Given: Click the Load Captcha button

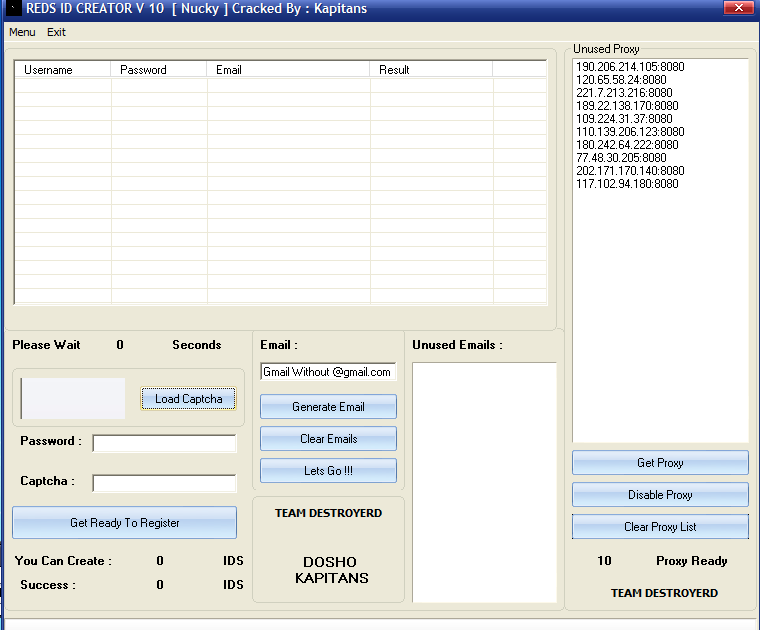Looking at the screenshot, I should coord(189,399).
